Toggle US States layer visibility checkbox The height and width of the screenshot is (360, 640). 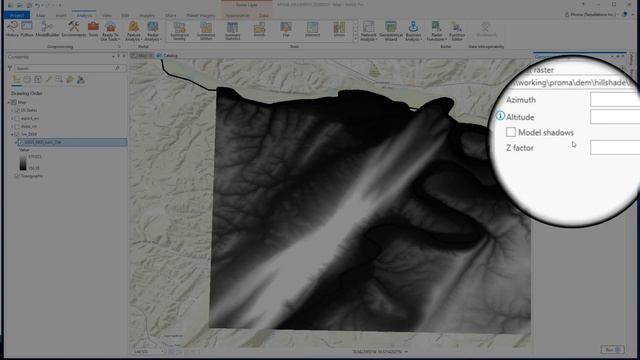click(x=17, y=110)
